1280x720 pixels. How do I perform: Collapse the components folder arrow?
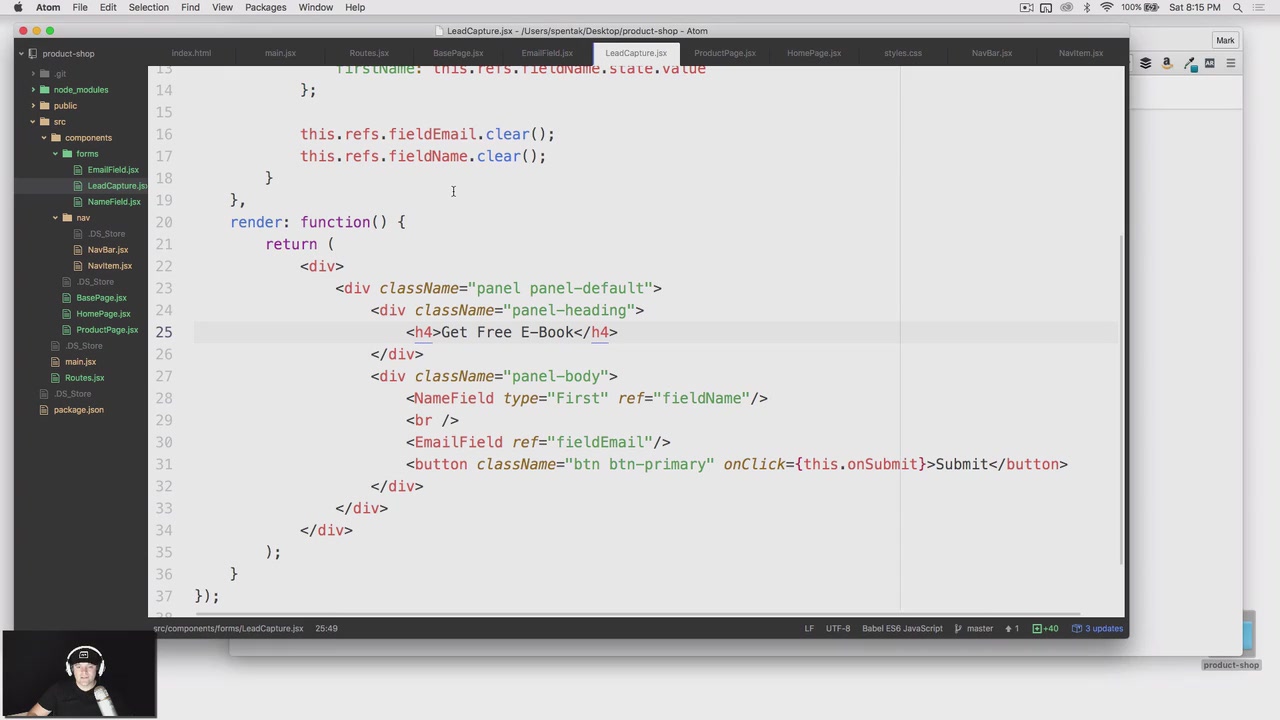tap(44, 138)
